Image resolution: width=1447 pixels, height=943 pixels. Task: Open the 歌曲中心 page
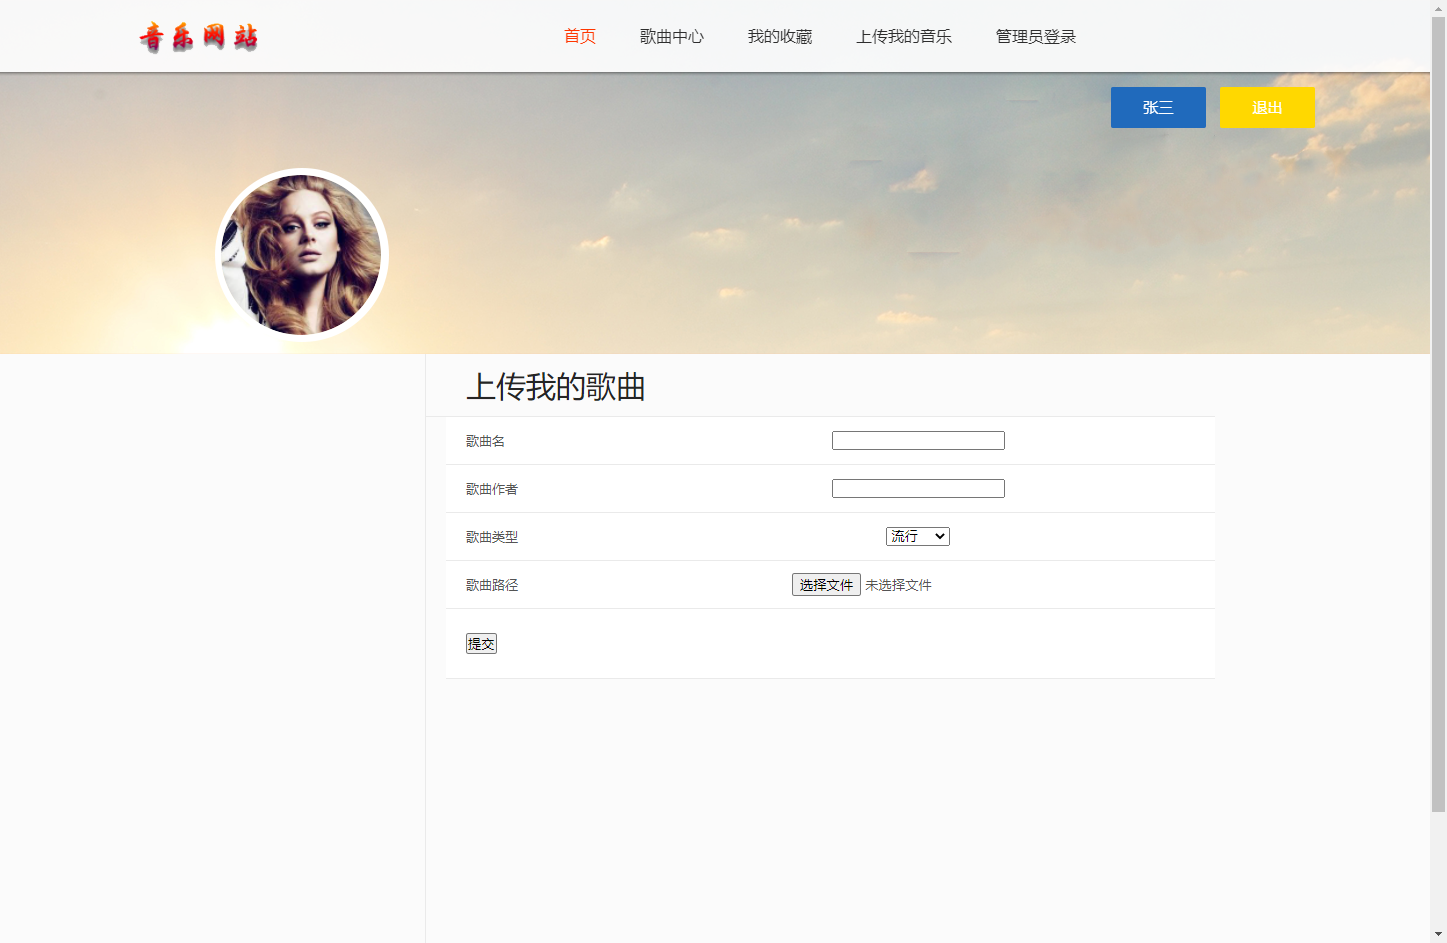coord(672,36)
